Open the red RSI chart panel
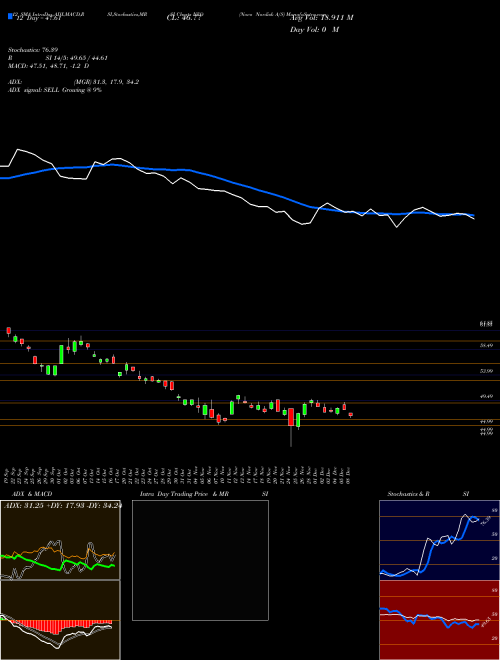 (439, 620)
